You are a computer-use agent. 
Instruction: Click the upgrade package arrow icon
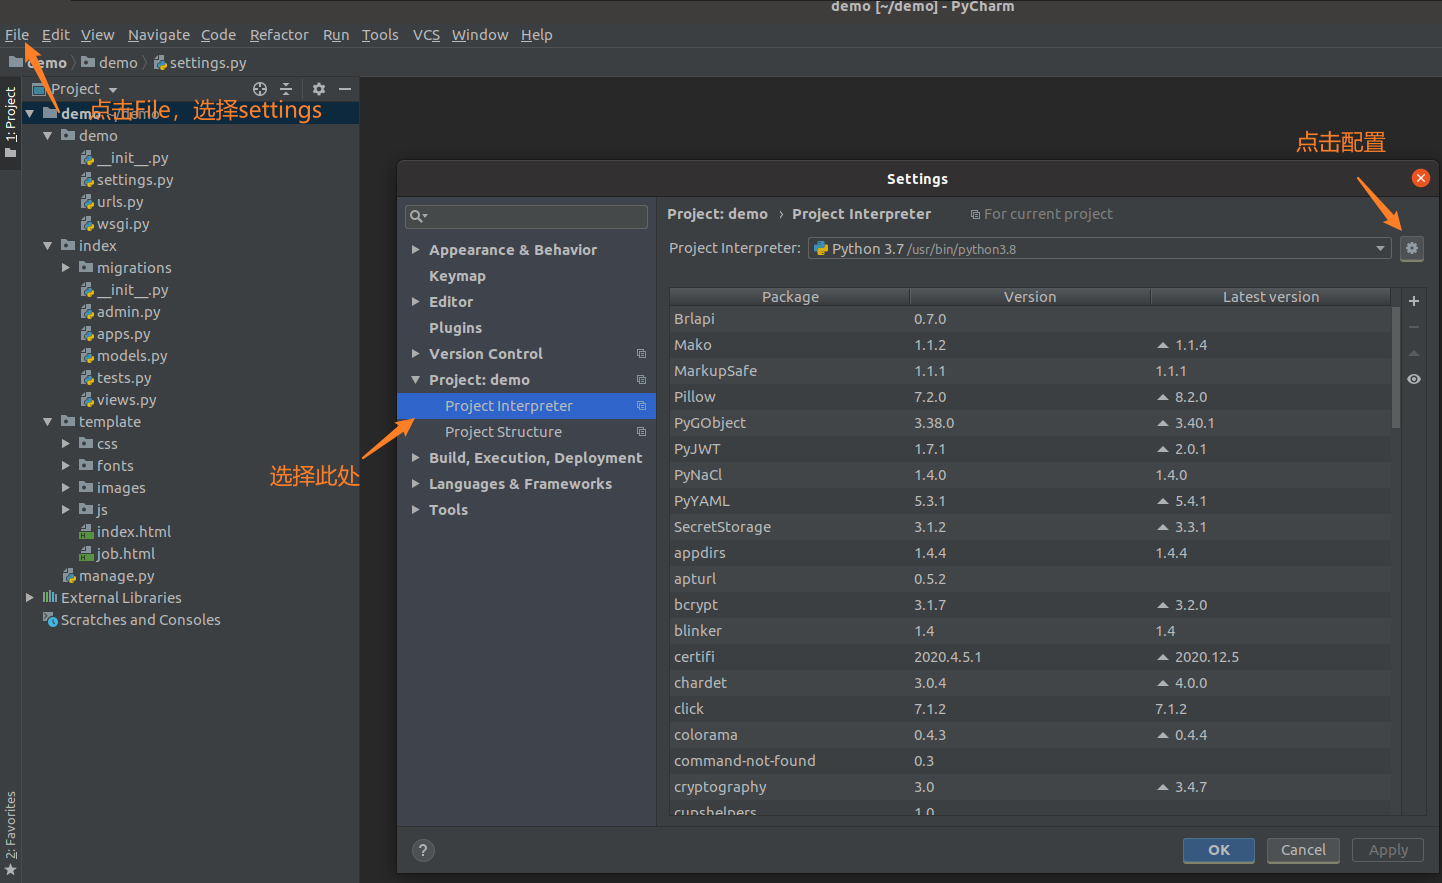(x=1414, y=353)
